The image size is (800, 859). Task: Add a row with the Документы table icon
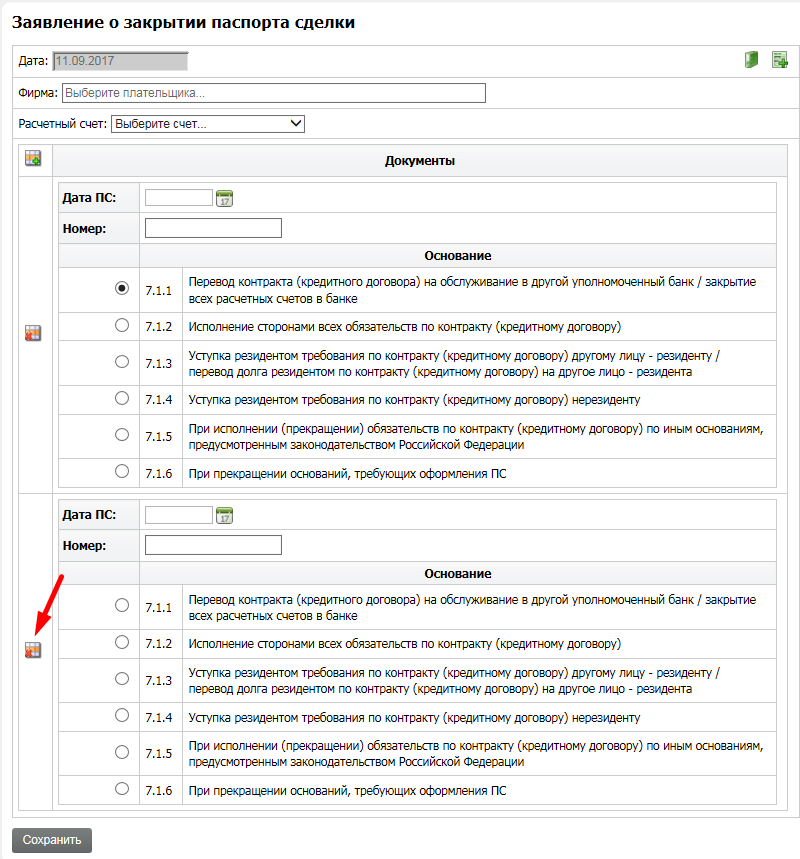[33, 158]
